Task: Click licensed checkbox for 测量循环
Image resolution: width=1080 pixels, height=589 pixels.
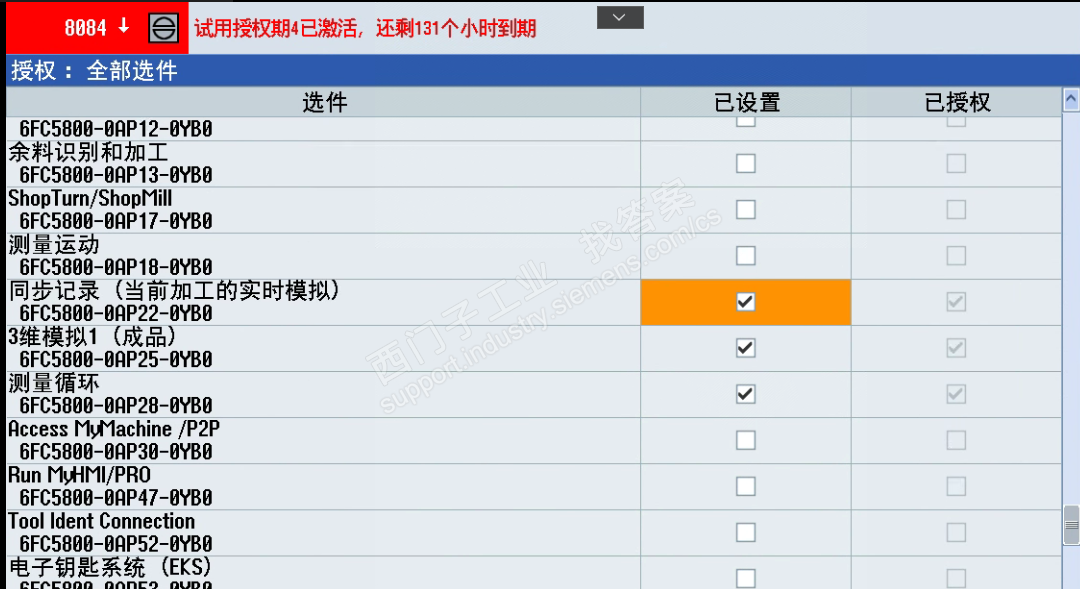Action: pyautogui.click(x=956, y=394)
